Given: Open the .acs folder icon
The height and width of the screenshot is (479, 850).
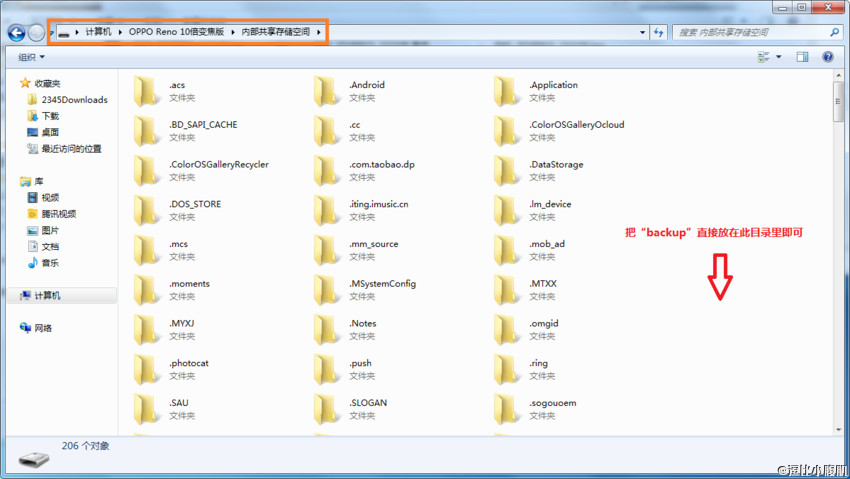Looking at the screenshot, I should pos(146,90).
